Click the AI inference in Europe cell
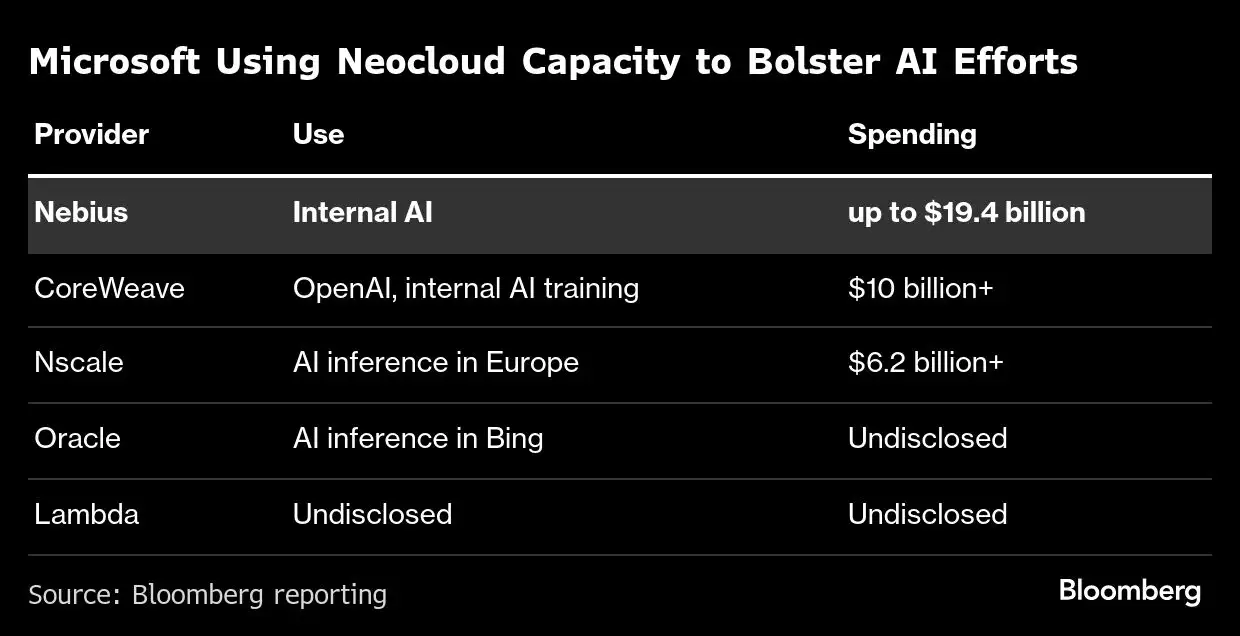 click(x=435, y=361)
